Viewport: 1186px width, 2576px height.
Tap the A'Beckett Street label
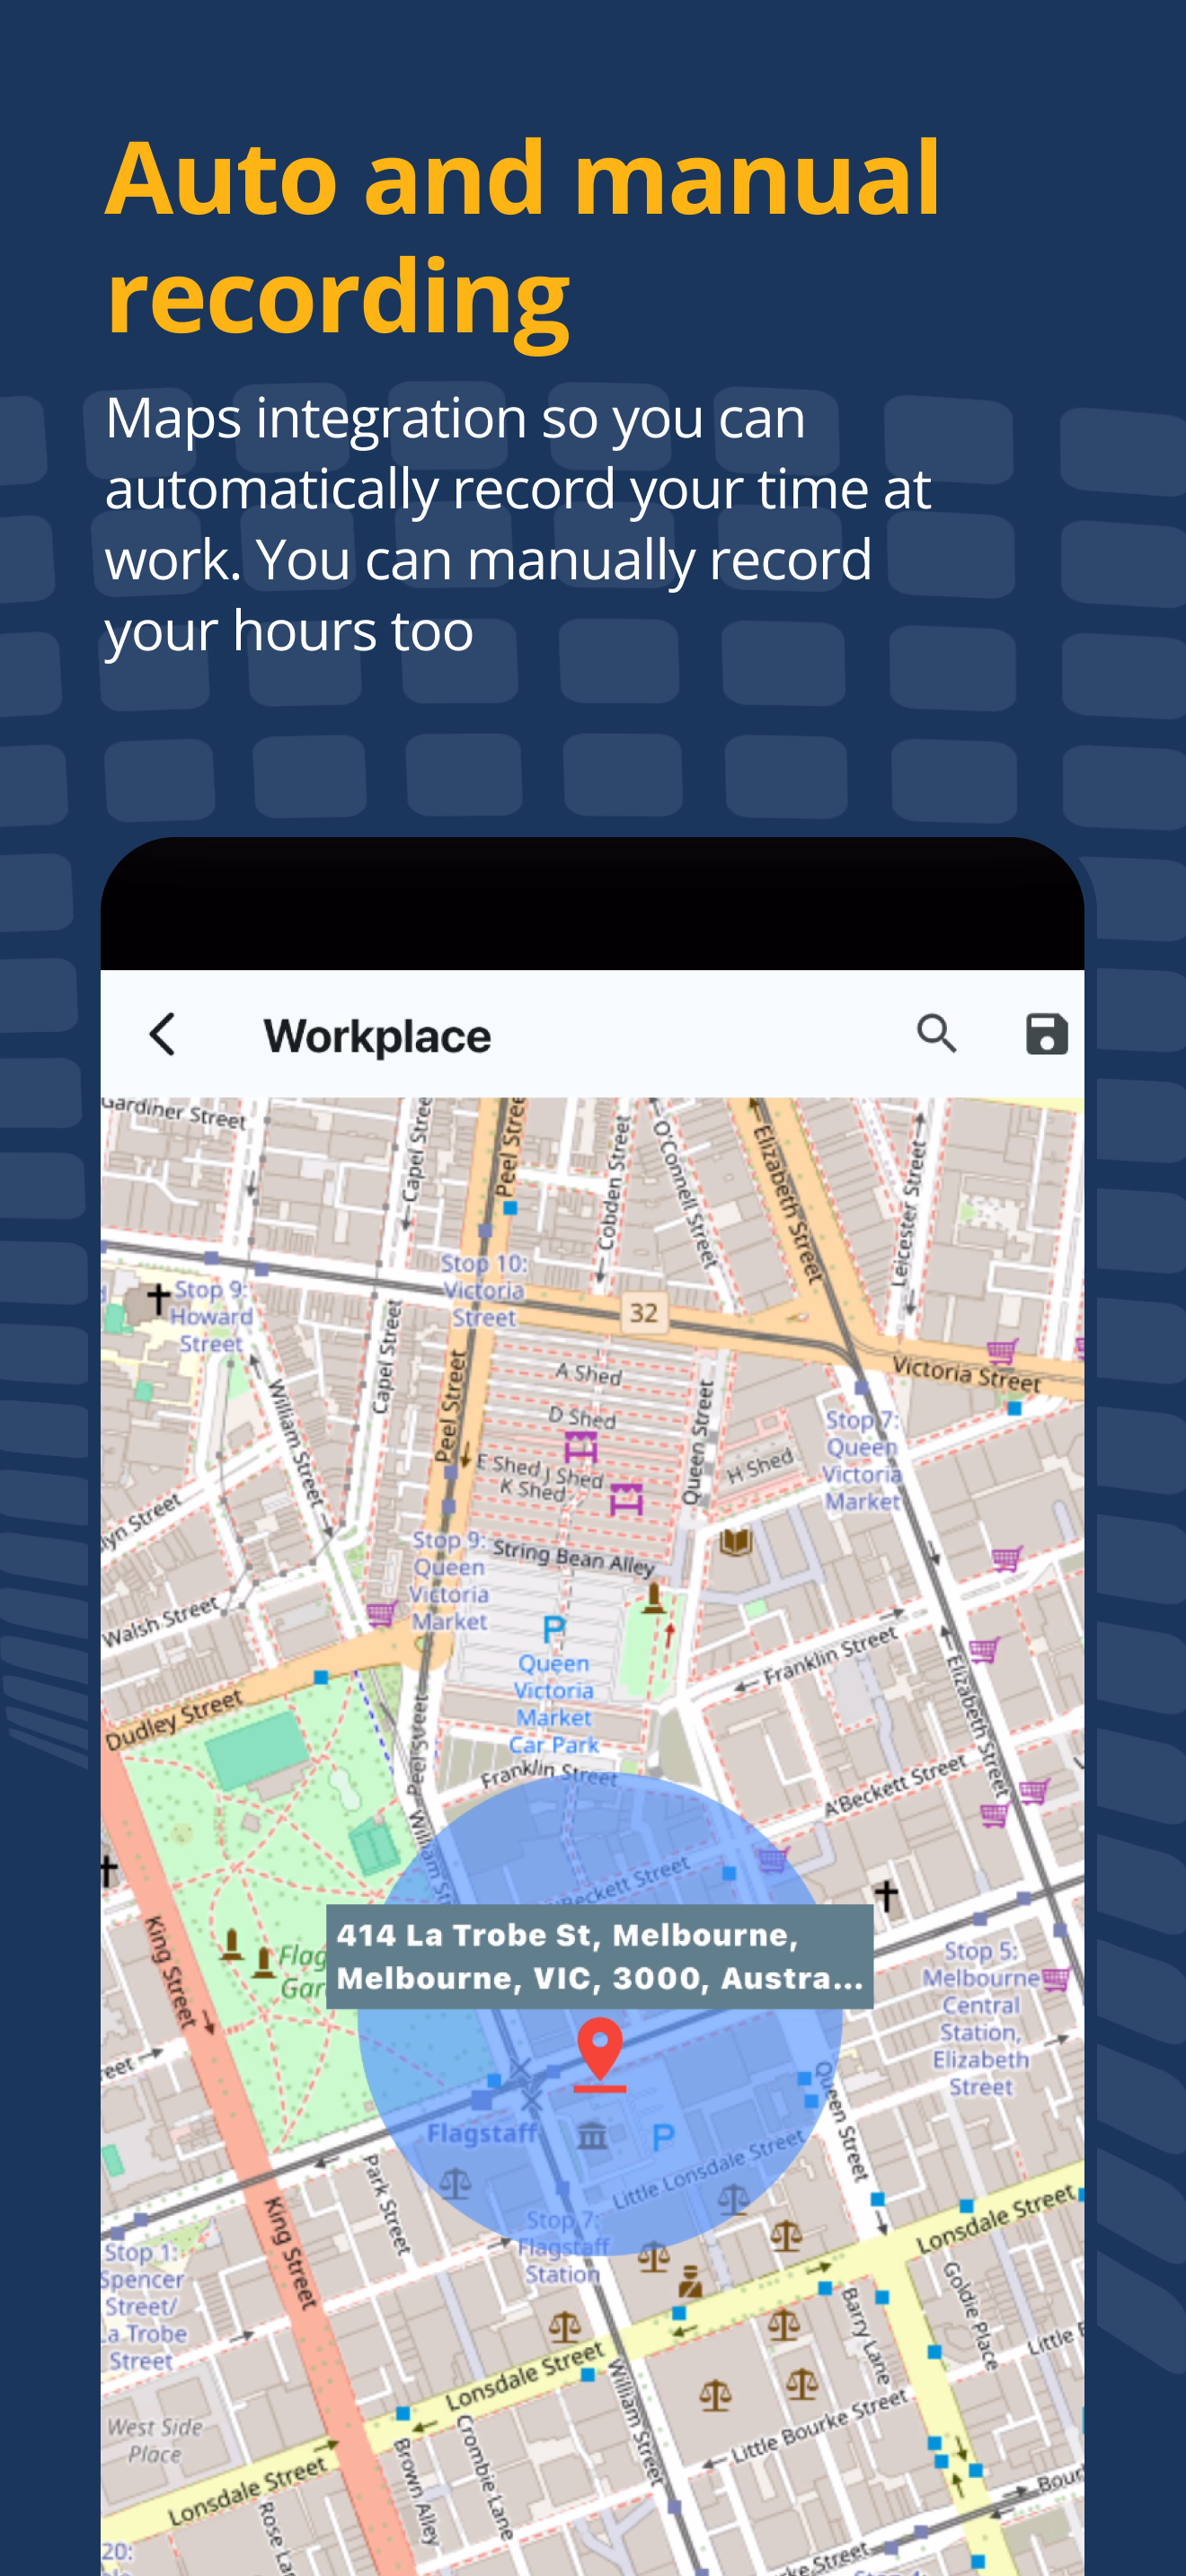(895, 1785)
